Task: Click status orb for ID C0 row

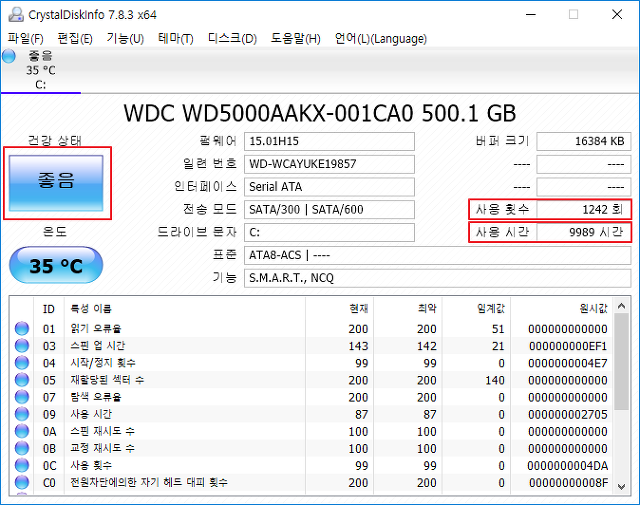Action: pos(22,483)
